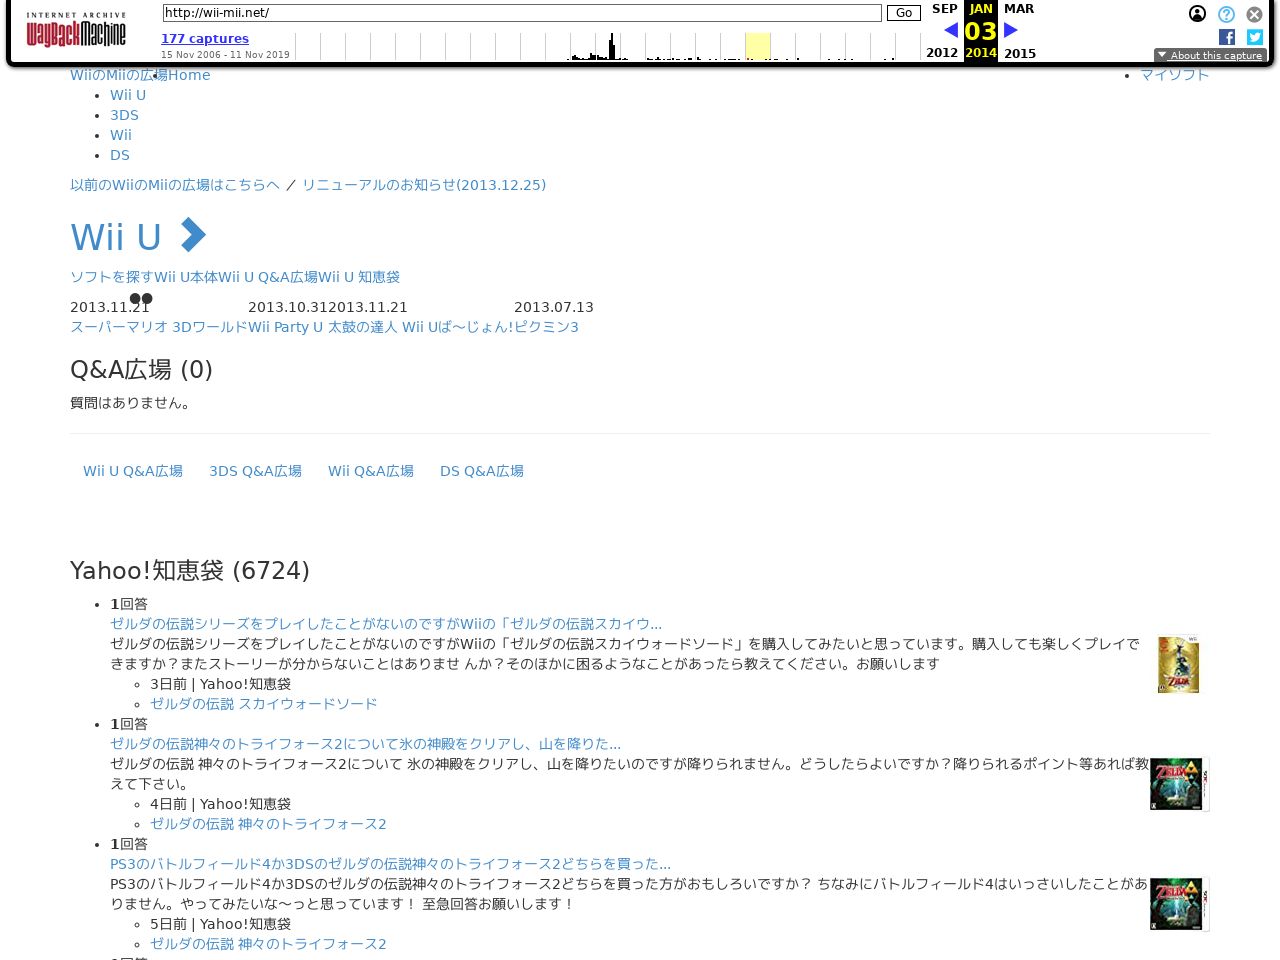Image resolution: width=1280 pixels, height=960 pixels.
Task: Switch to Wii U Q&A広場 tab
Action: (133, 471)
